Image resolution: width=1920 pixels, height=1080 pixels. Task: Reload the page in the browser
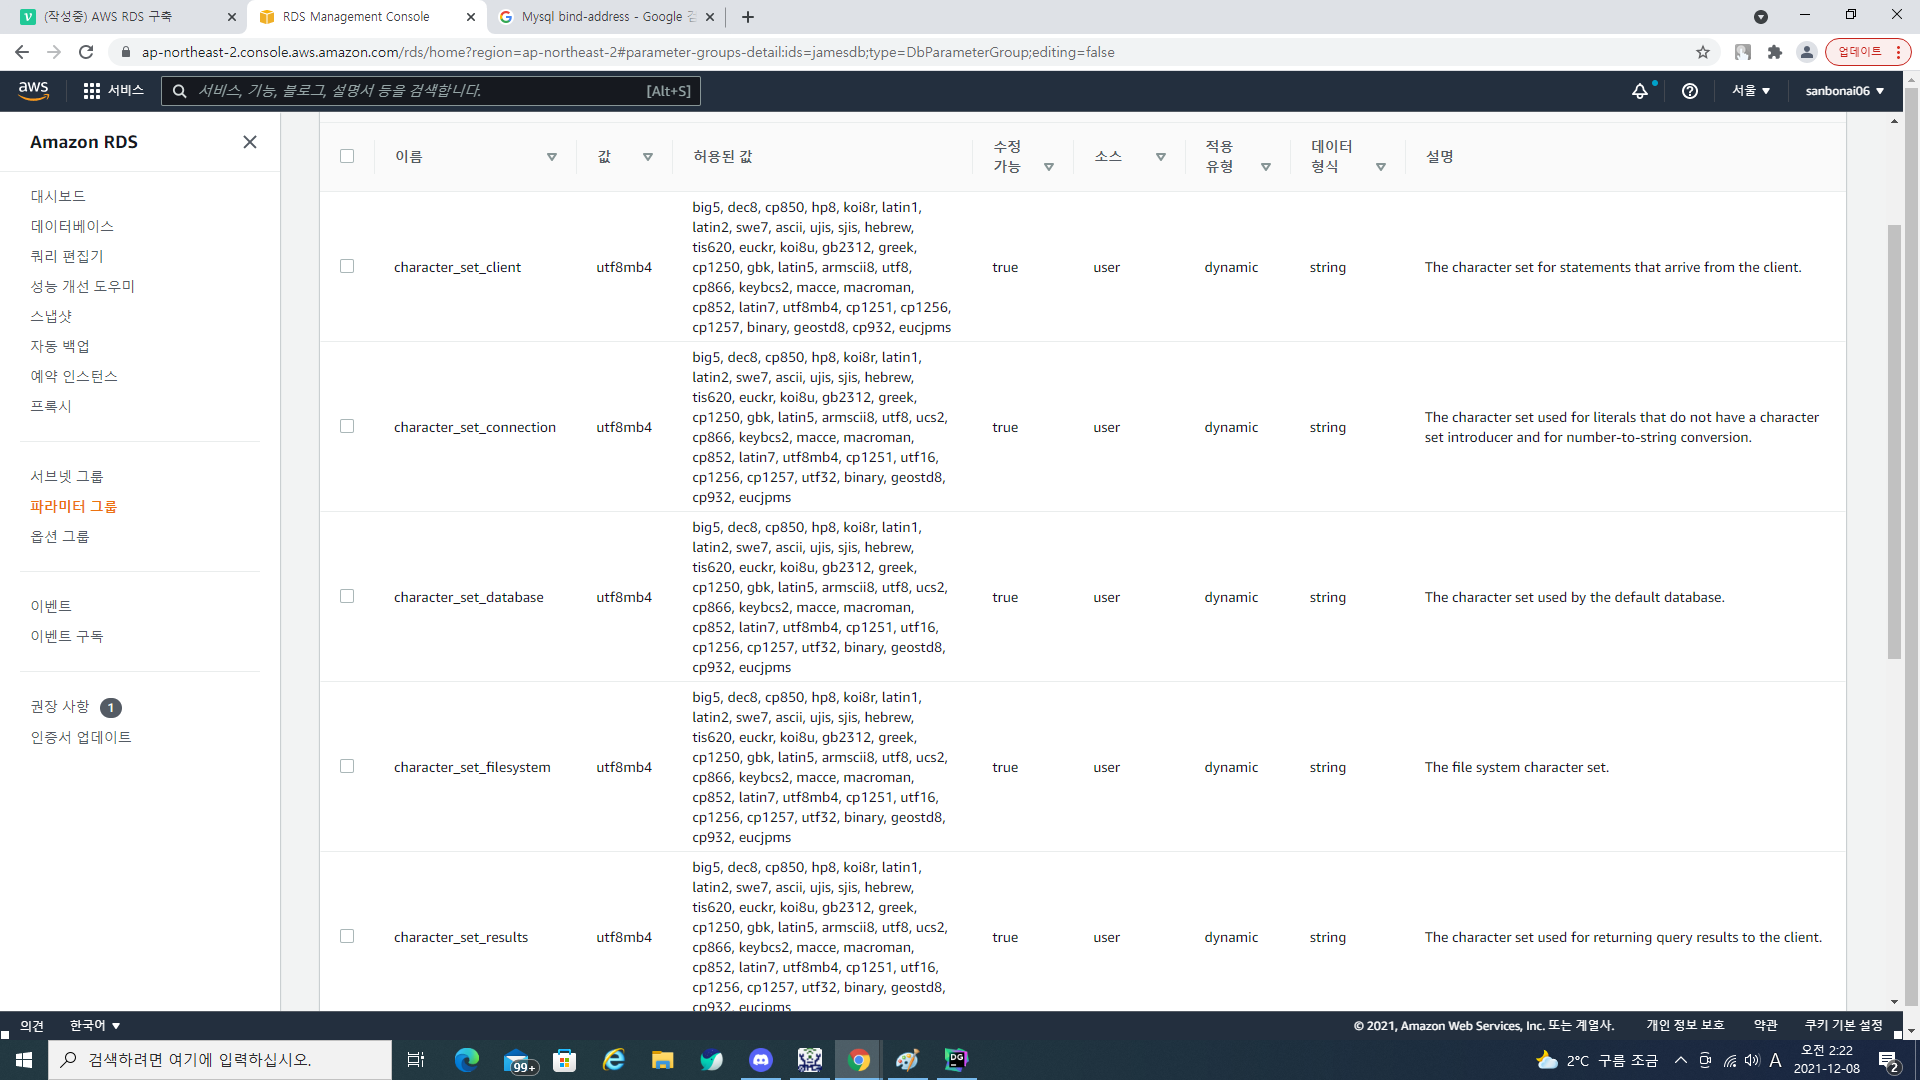[86, 52]
